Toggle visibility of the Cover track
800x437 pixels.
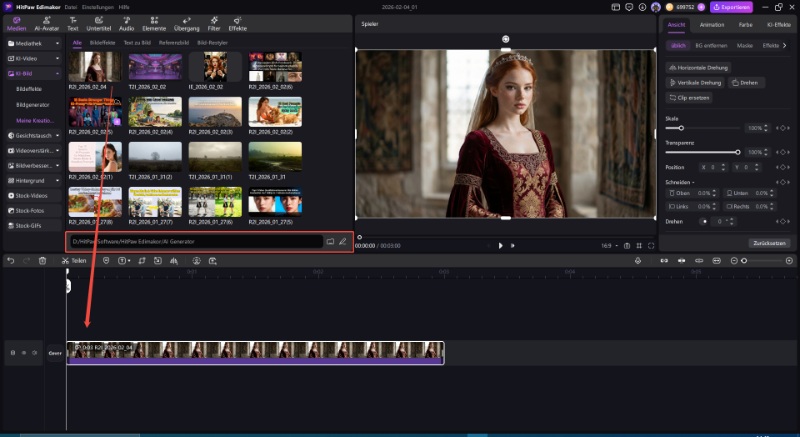[x=23, y=352]
